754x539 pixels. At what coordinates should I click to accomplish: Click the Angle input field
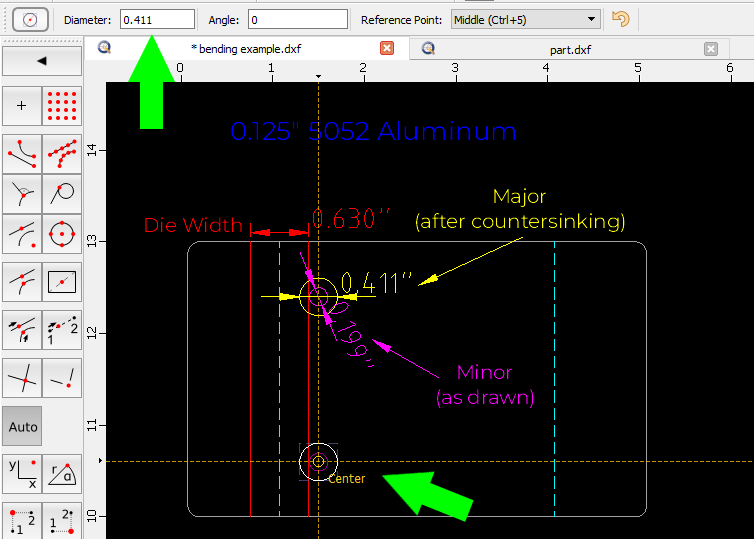296,19
